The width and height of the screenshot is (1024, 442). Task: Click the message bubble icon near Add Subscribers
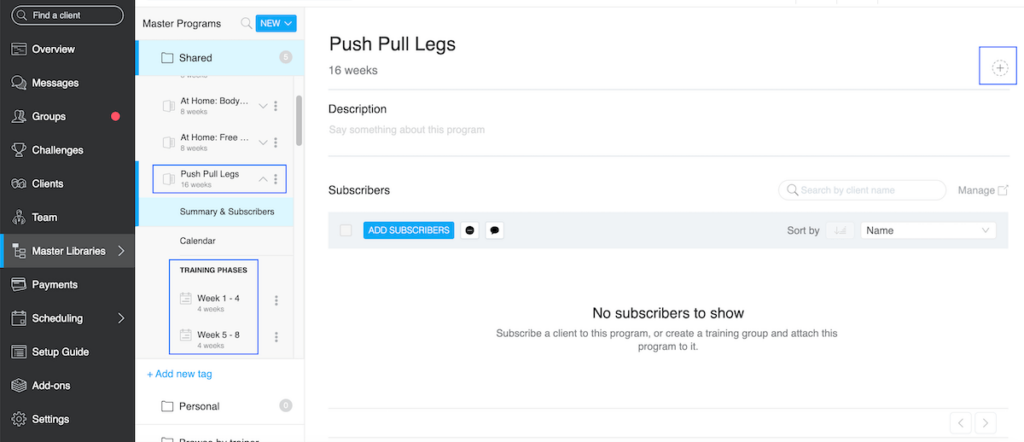494,230
